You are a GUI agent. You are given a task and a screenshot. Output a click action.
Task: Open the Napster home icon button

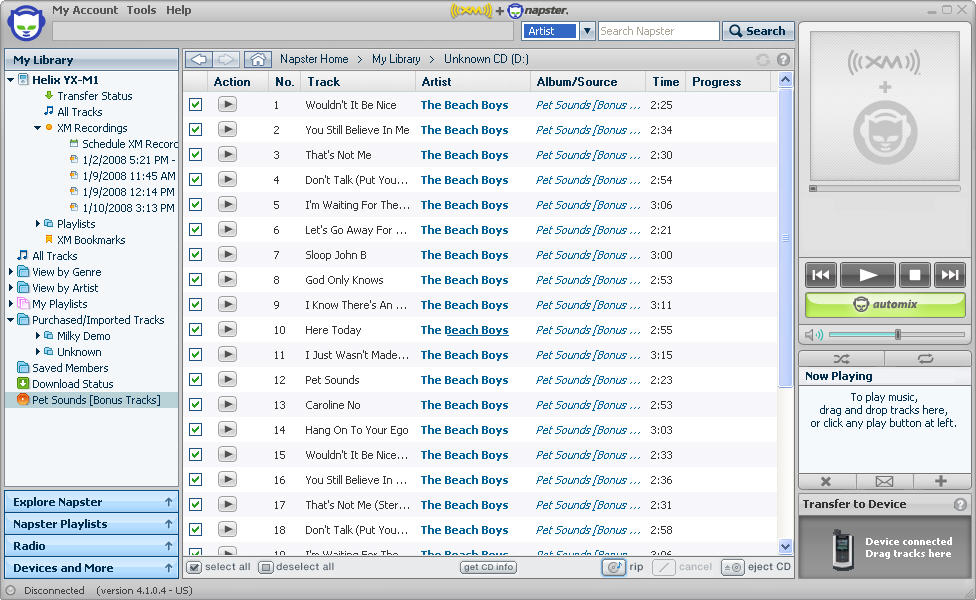coord(258,59)
